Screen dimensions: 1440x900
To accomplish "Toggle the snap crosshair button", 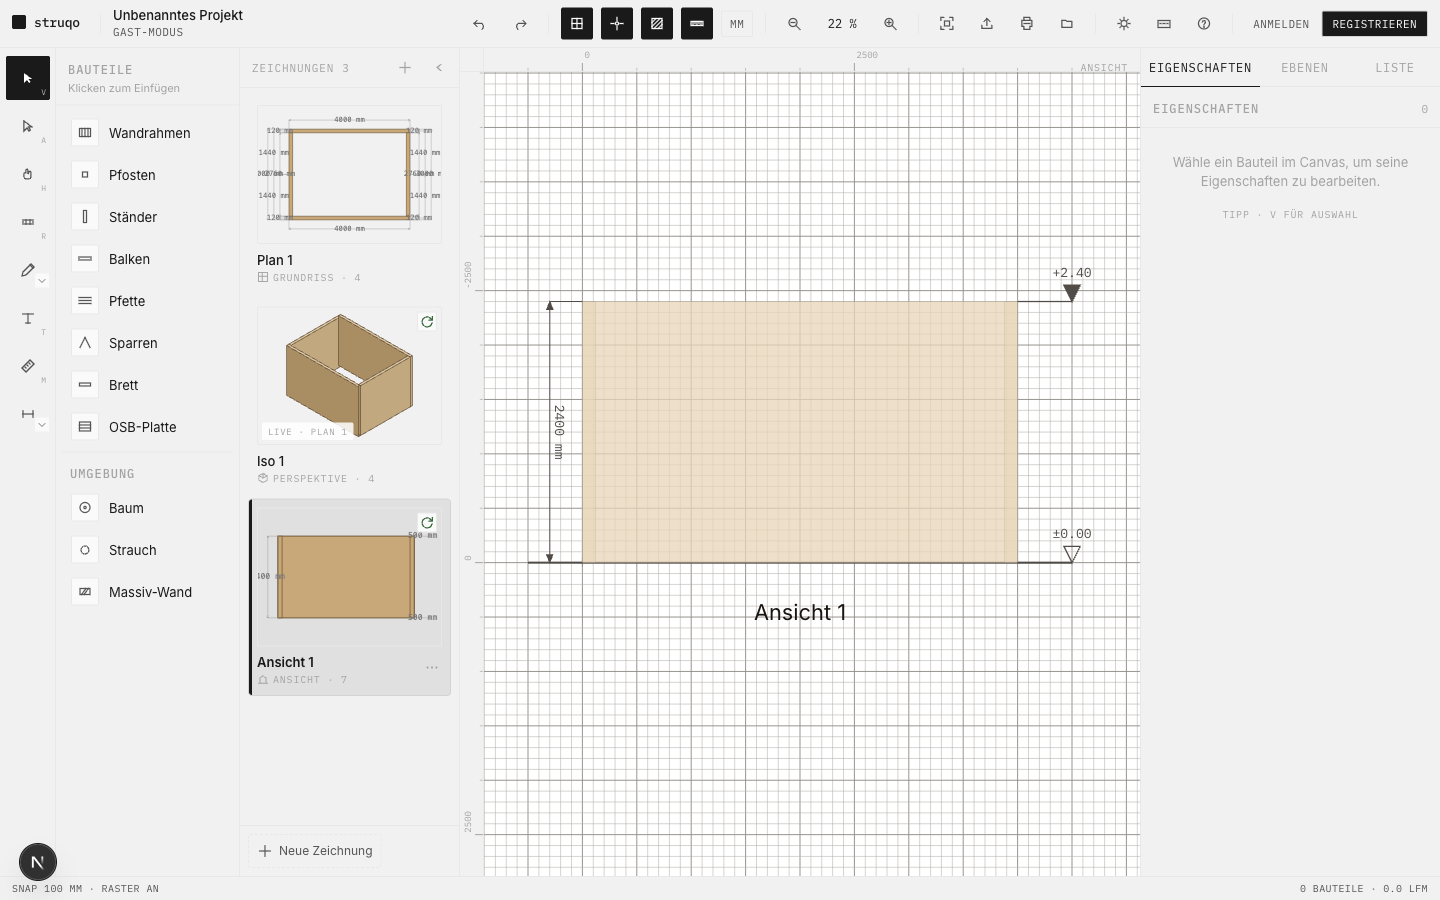I will [617, 24].
